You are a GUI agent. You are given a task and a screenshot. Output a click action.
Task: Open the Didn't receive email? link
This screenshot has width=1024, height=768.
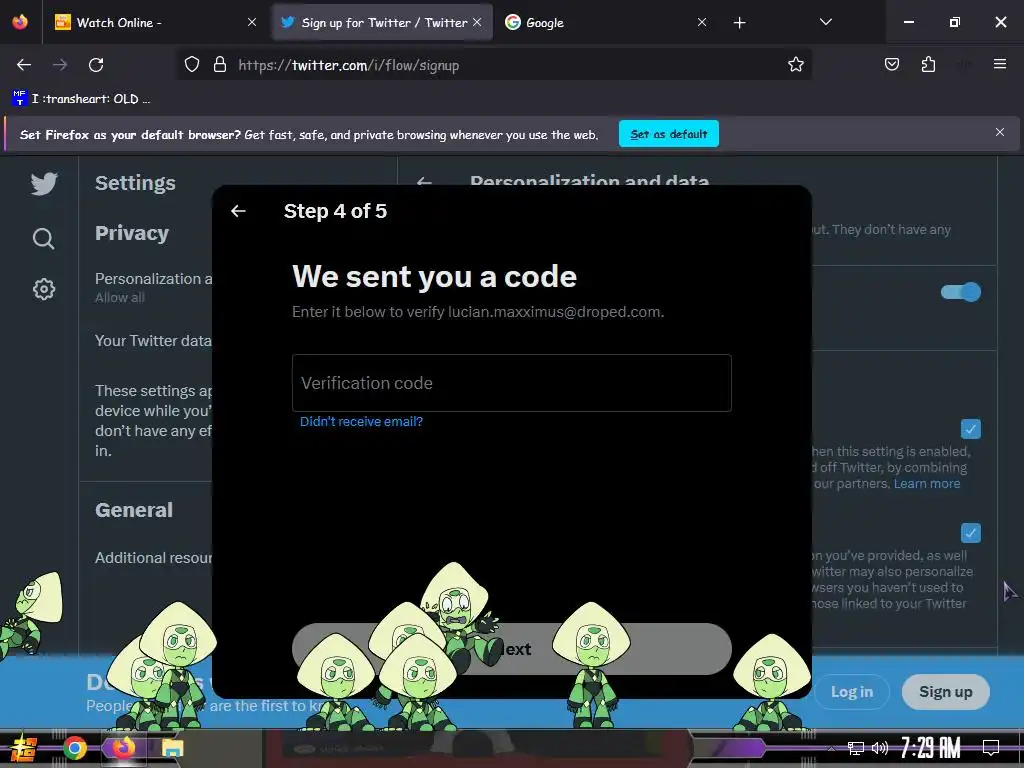361,421
